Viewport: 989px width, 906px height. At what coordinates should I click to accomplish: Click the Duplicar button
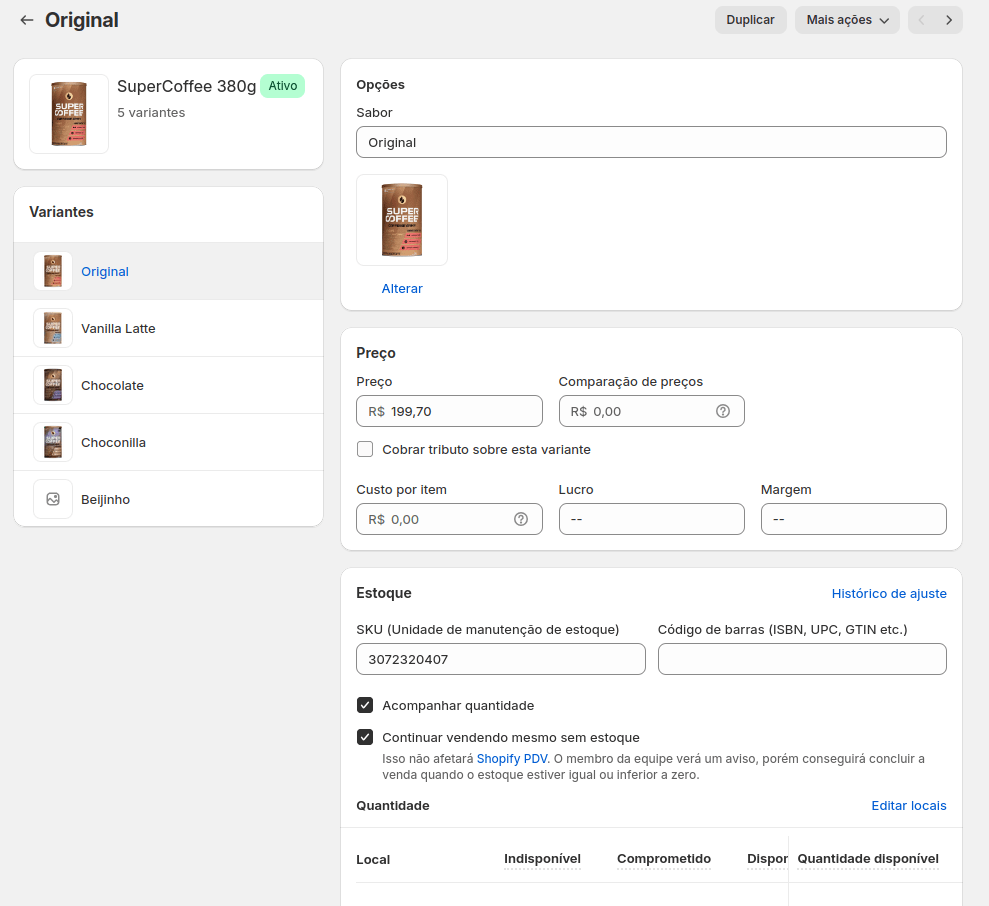751,20
